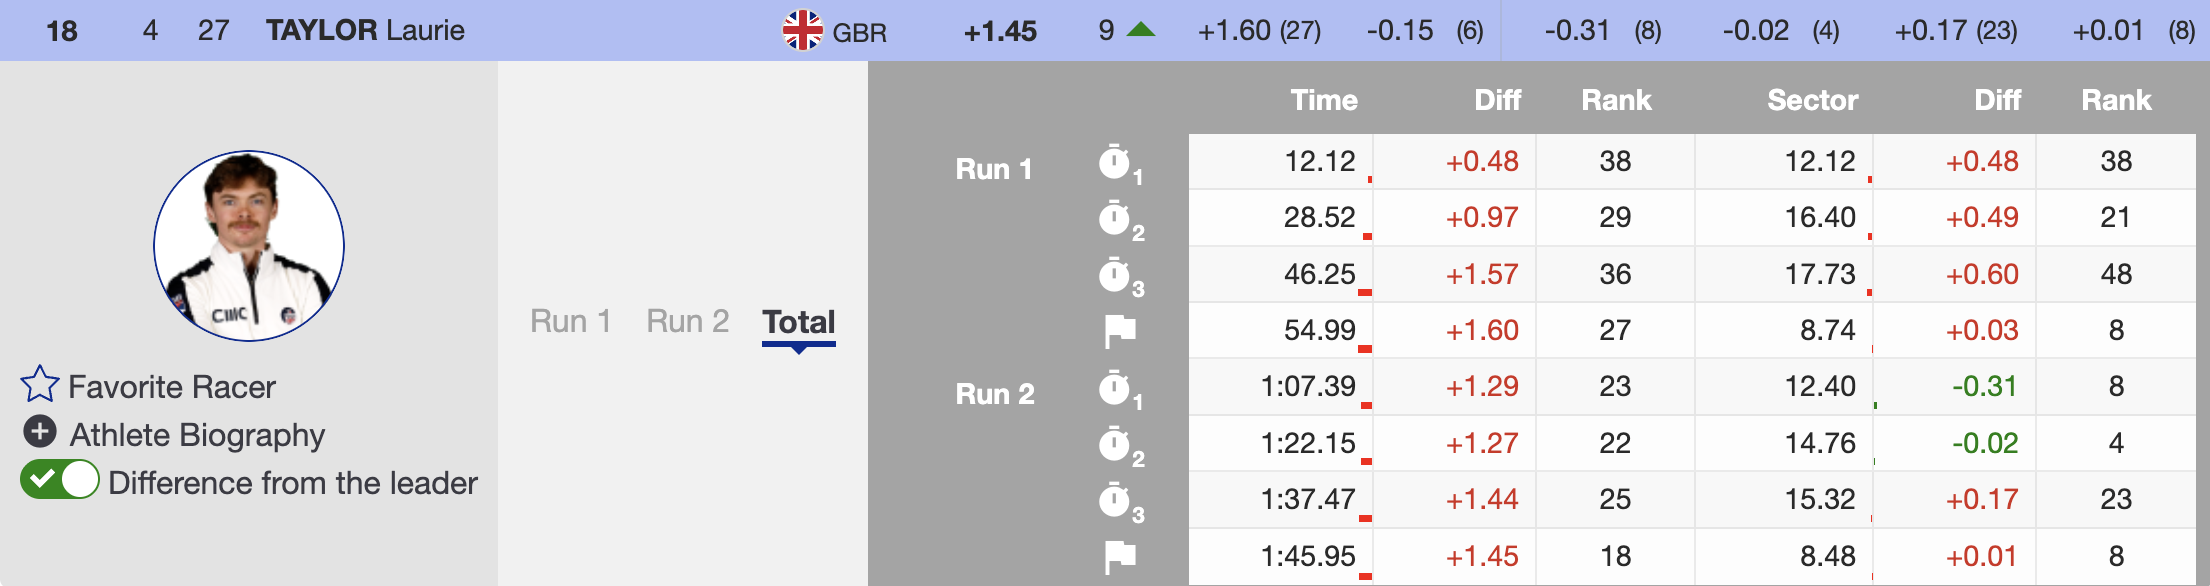Click the Run 2 third intermediate stopwatch icon
The height and width of the screenshot is (586, 2210).
click(1114, 500)
